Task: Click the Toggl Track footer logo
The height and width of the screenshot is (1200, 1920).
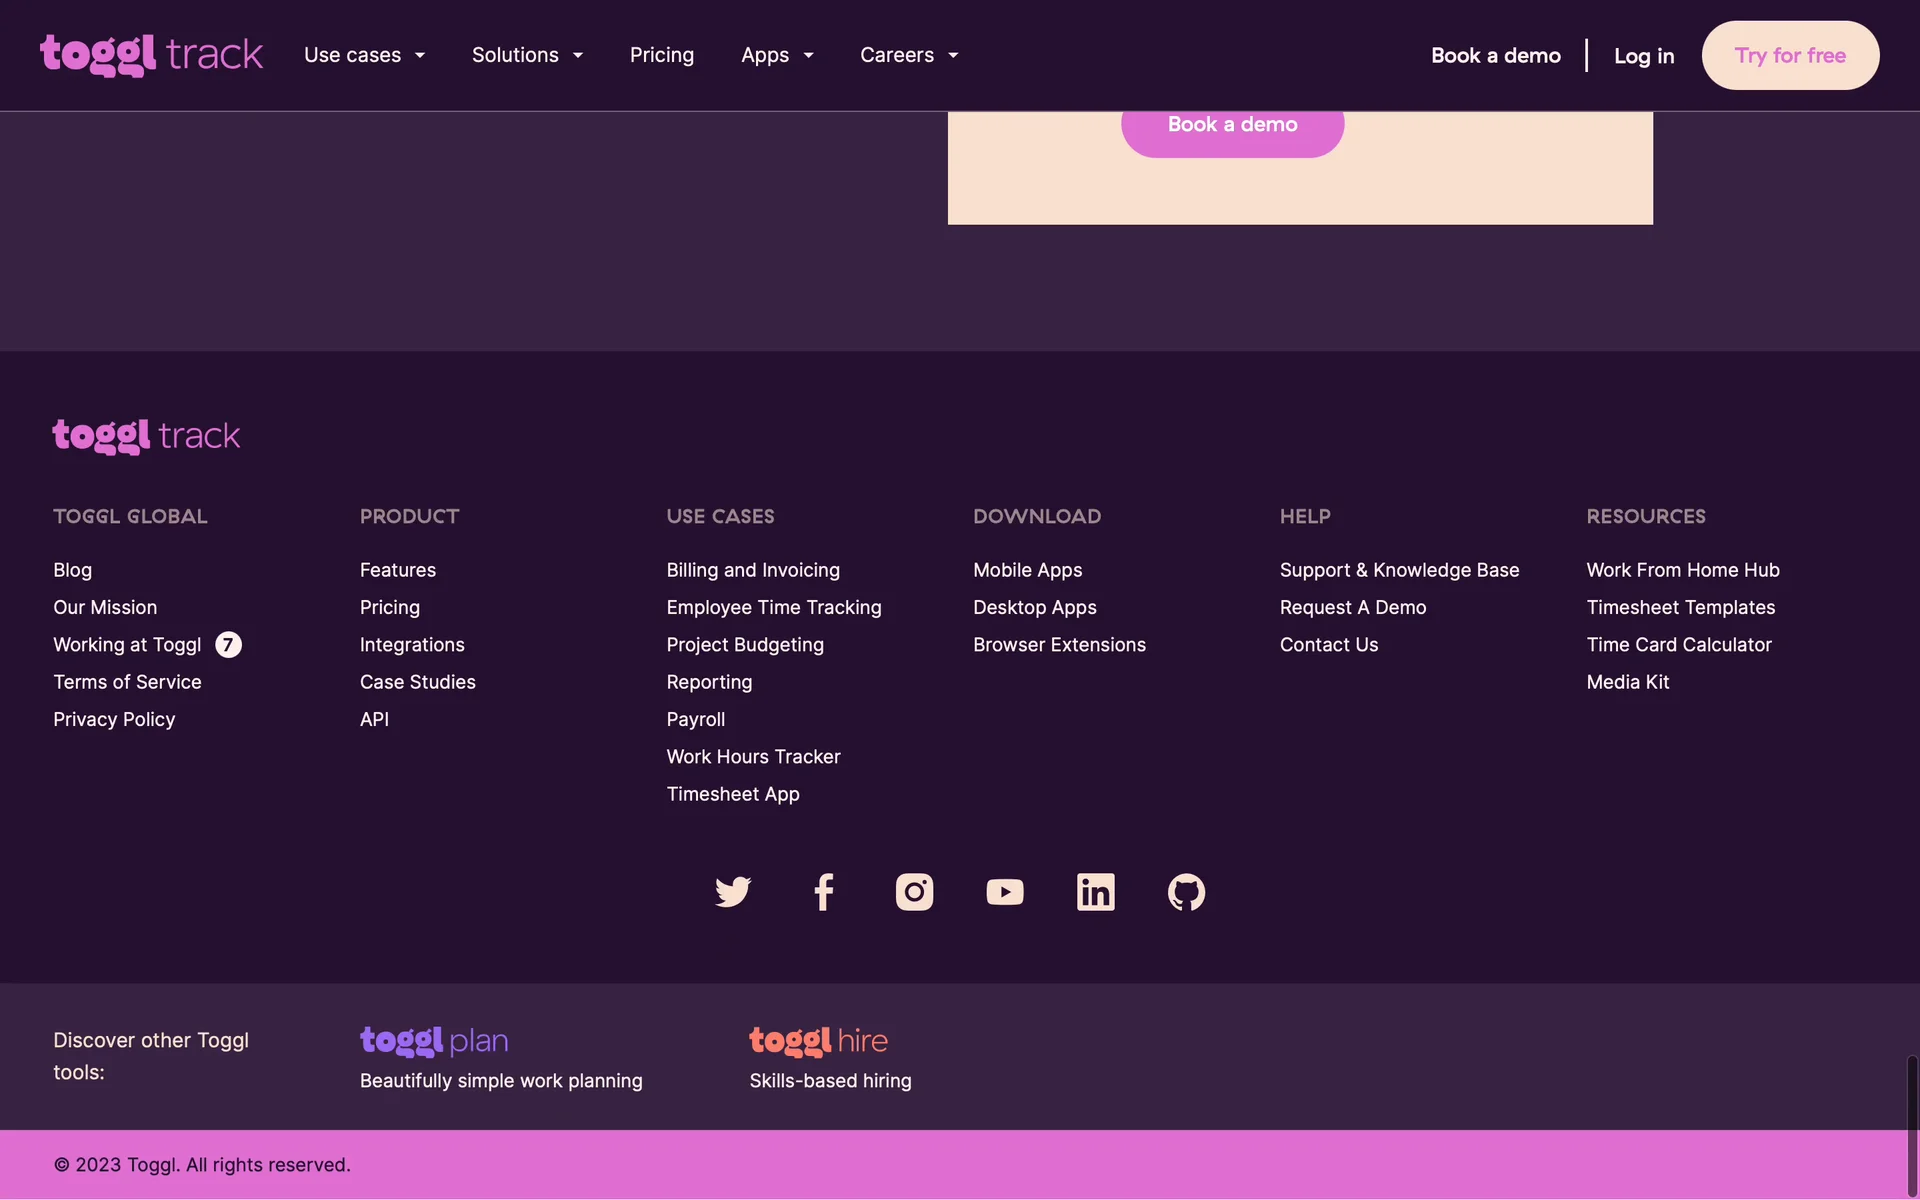Action: click(146, 436)
